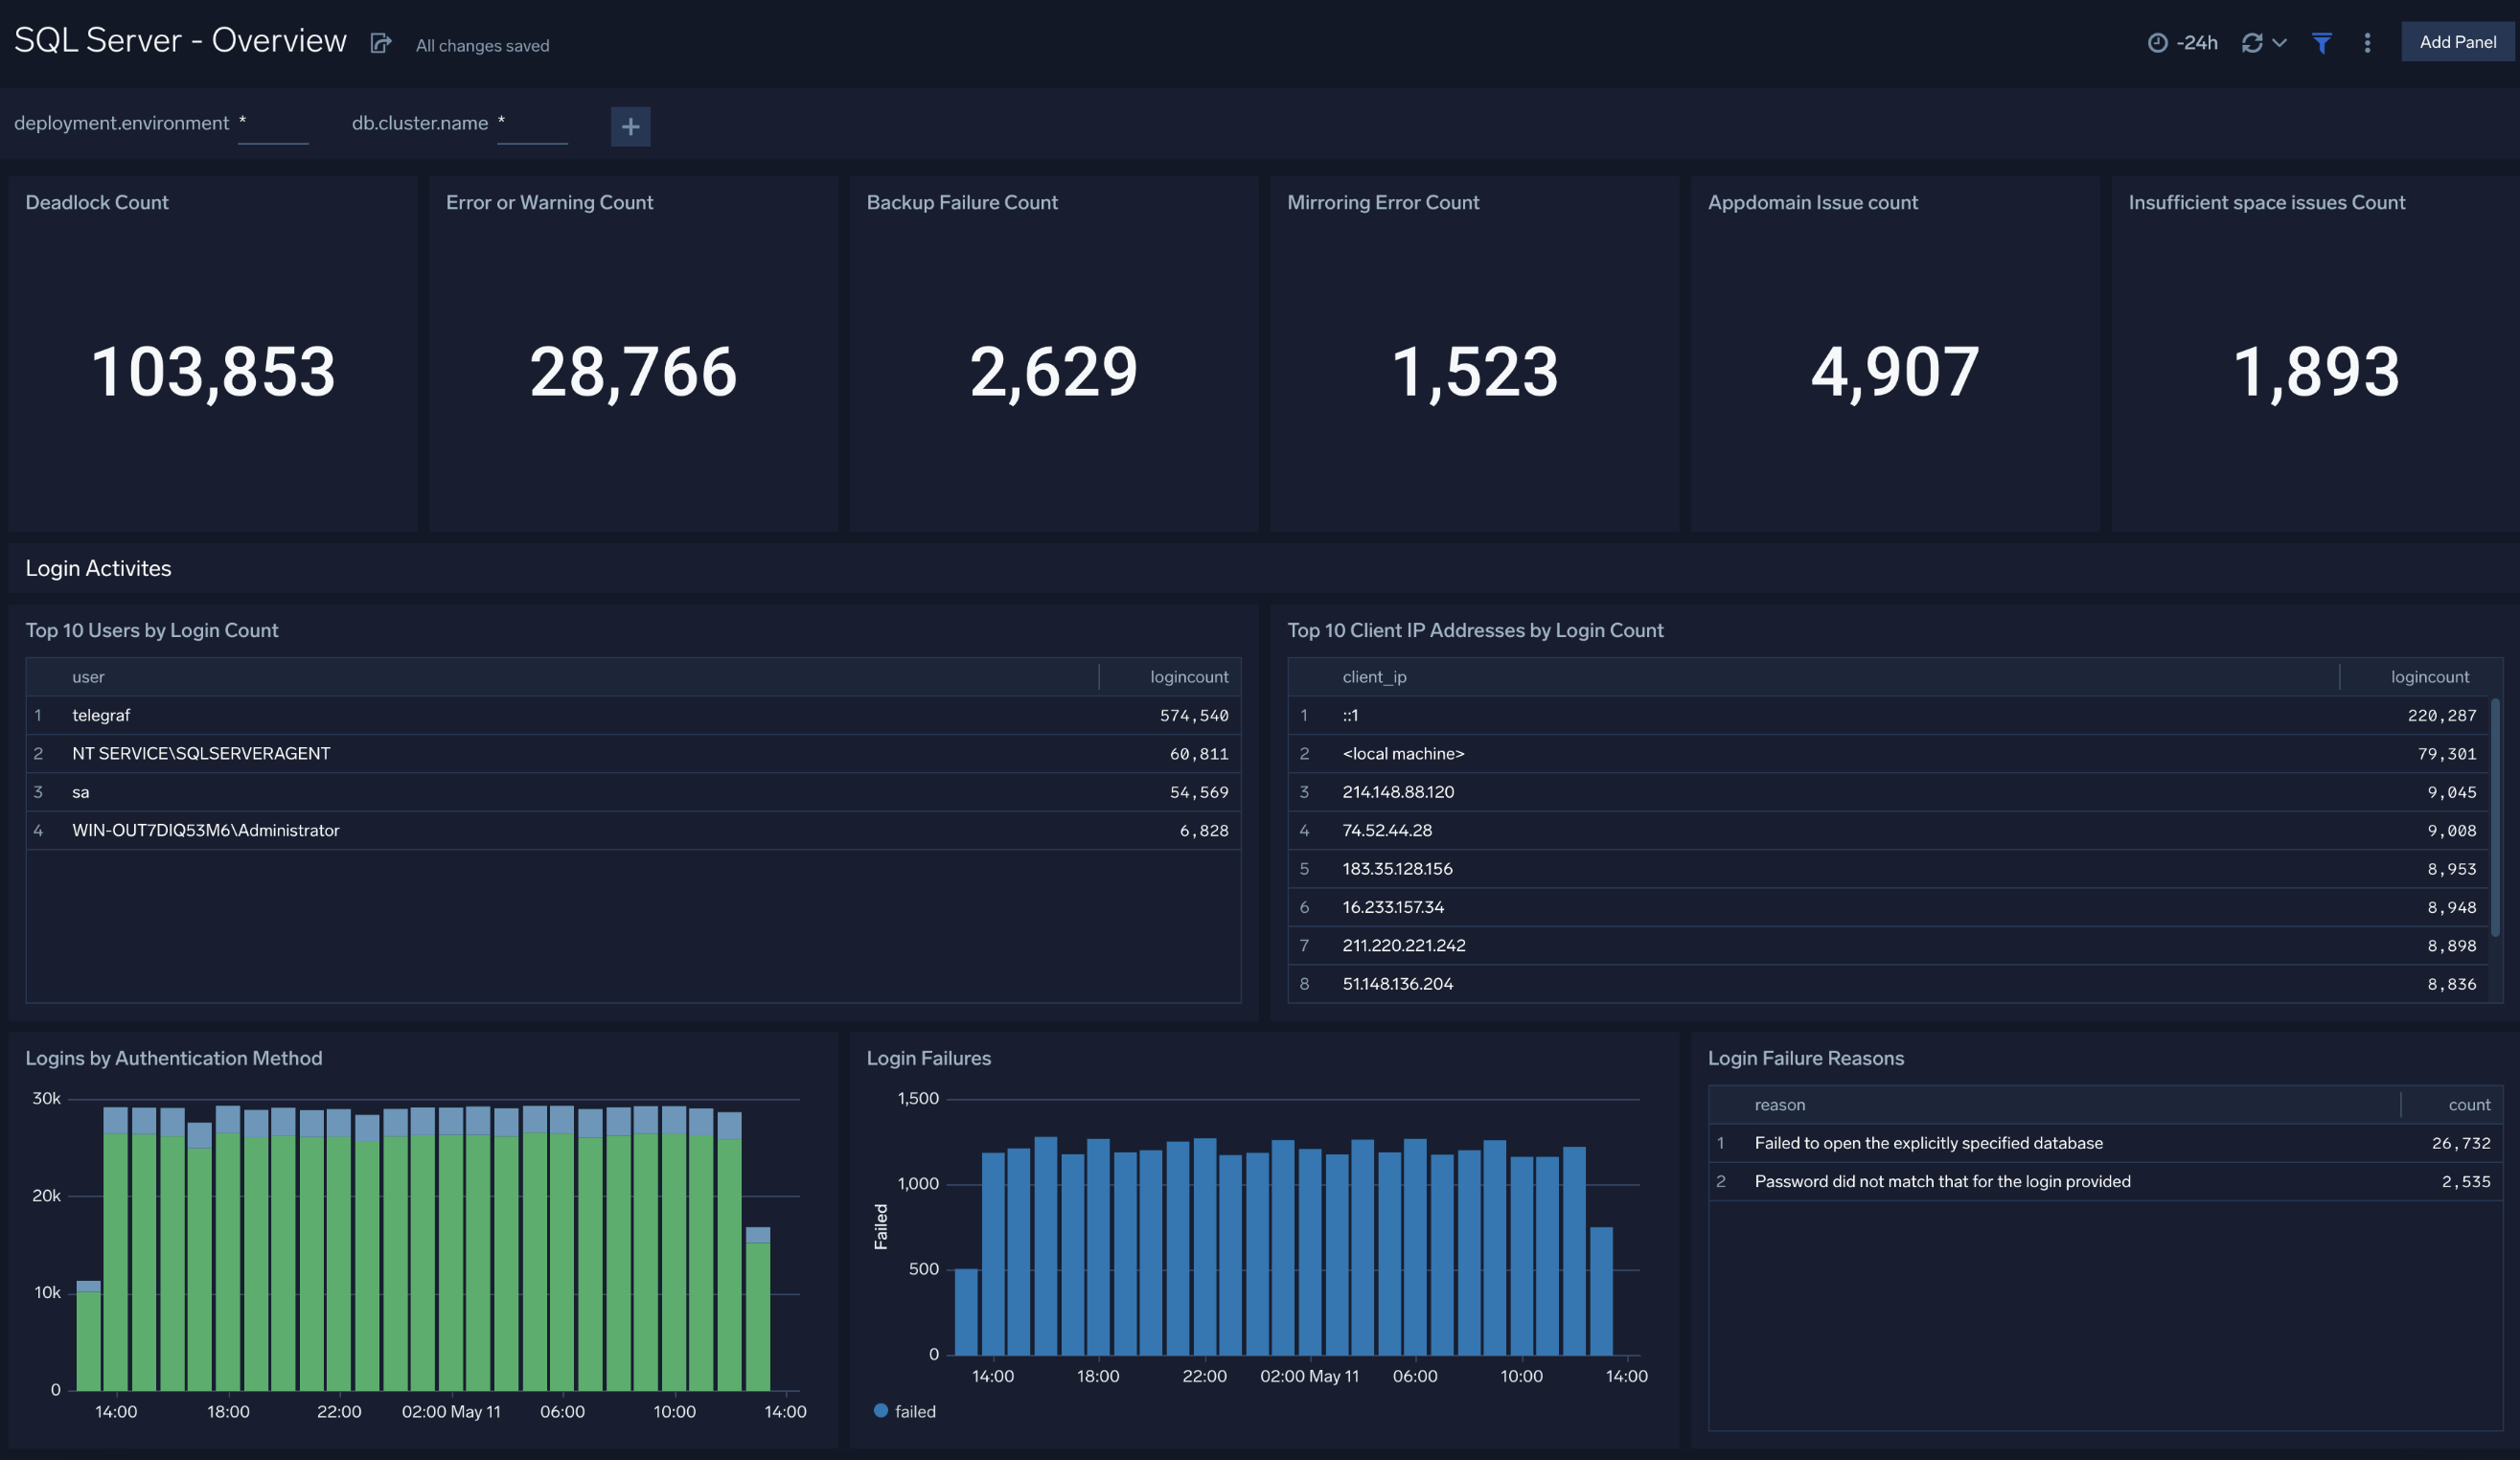The height and width of the screenshot is (1460, 2520).
Task: Click the plus button to add filter
Action: click(630, 126)
